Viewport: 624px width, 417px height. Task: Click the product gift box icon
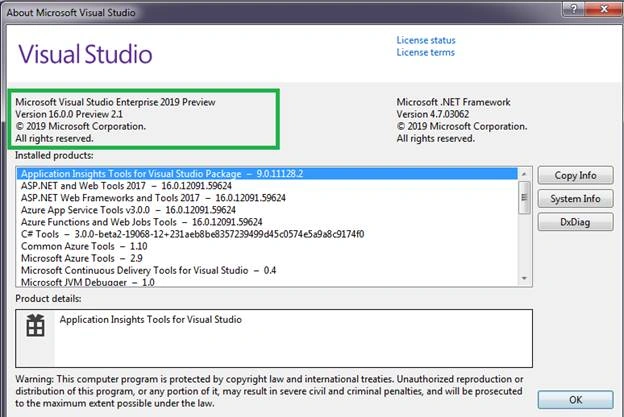(x=35, y=325)
